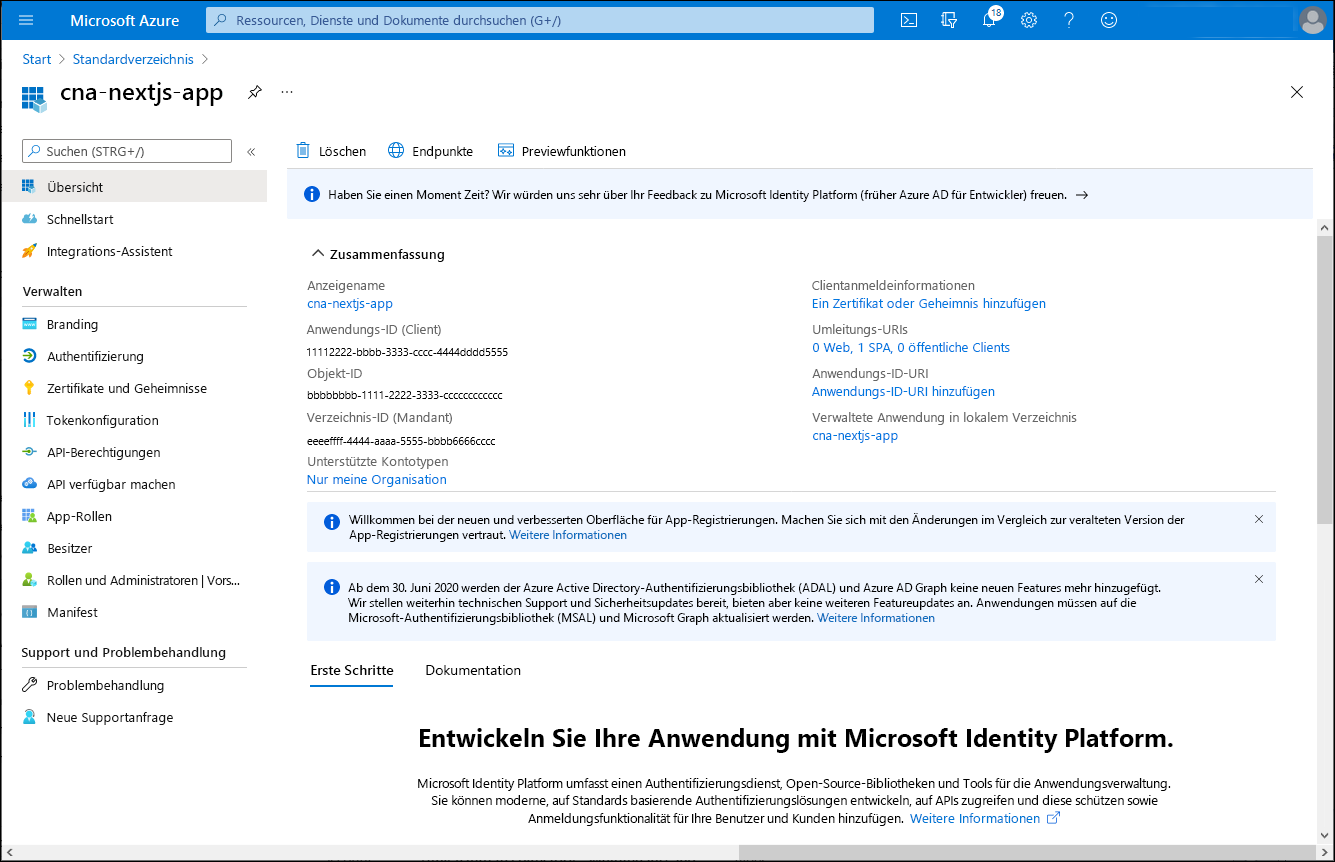This screenshot has width=1335, height=862.
Task: Select the Objekt-ID value bbbbbbbb-1111
Action: click(405, 396)
